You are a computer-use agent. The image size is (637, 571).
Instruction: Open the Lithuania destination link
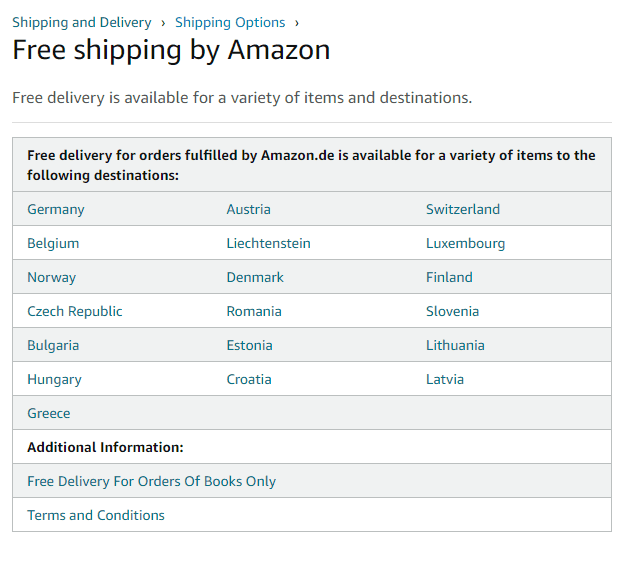point(455,346)
